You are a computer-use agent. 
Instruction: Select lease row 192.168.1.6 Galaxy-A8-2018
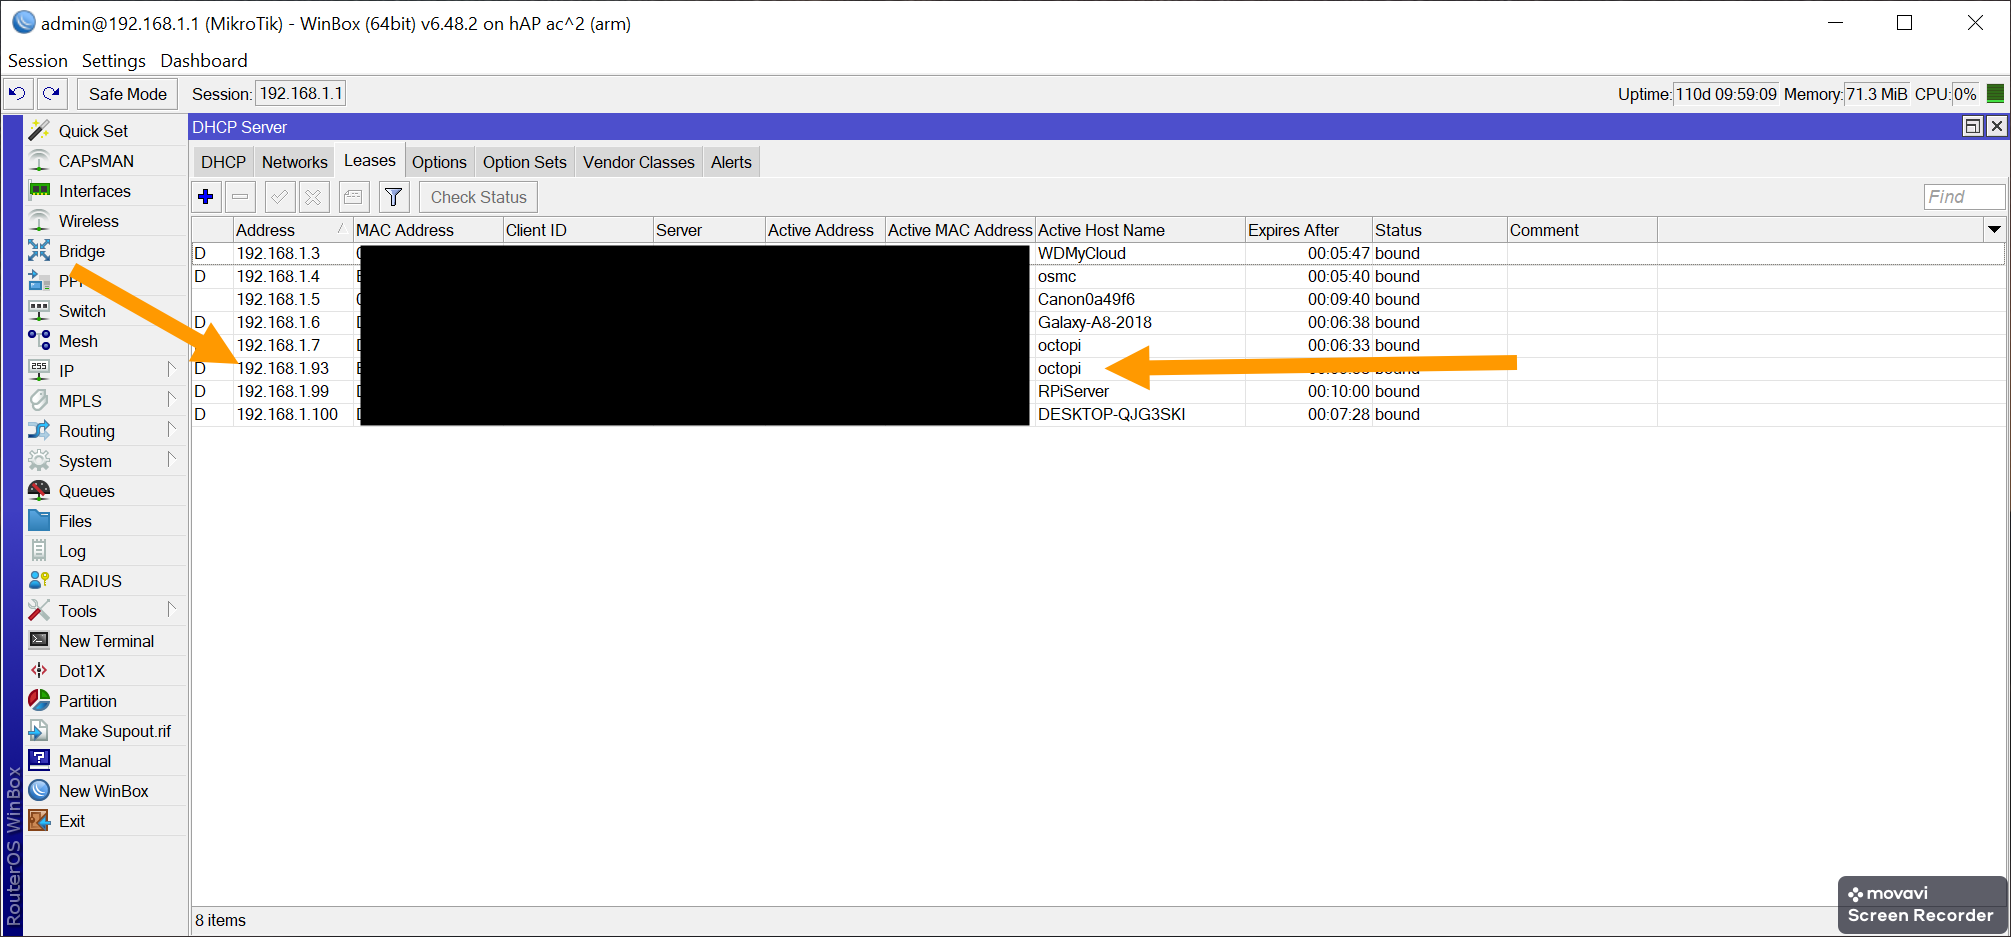pos(1098,323)
